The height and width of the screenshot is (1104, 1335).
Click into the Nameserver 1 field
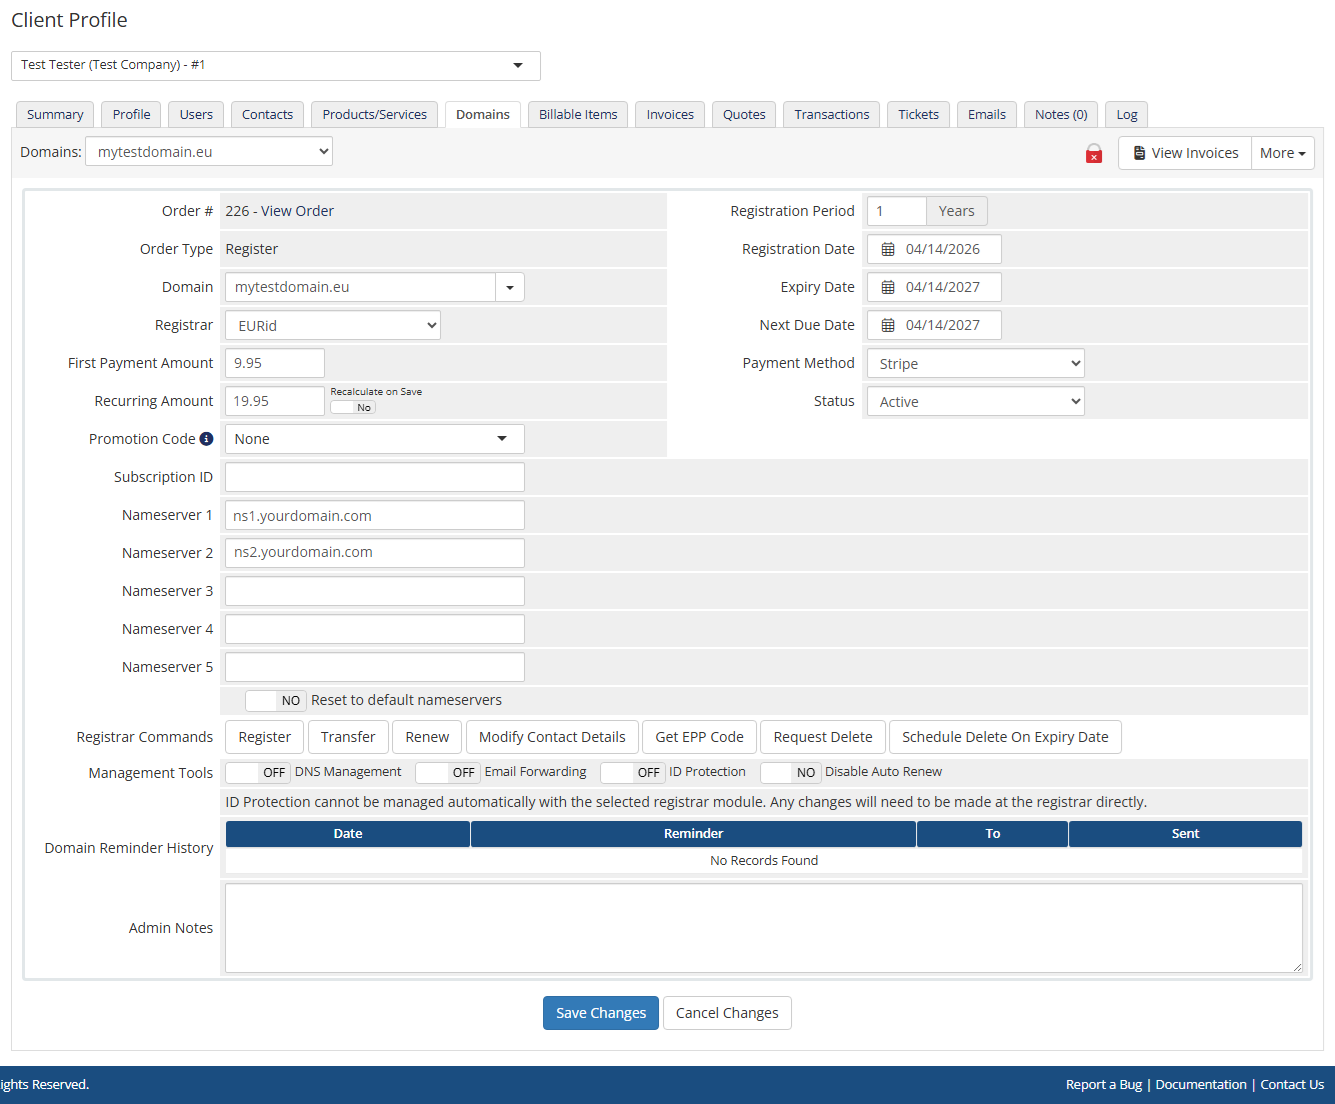point(375,515)
